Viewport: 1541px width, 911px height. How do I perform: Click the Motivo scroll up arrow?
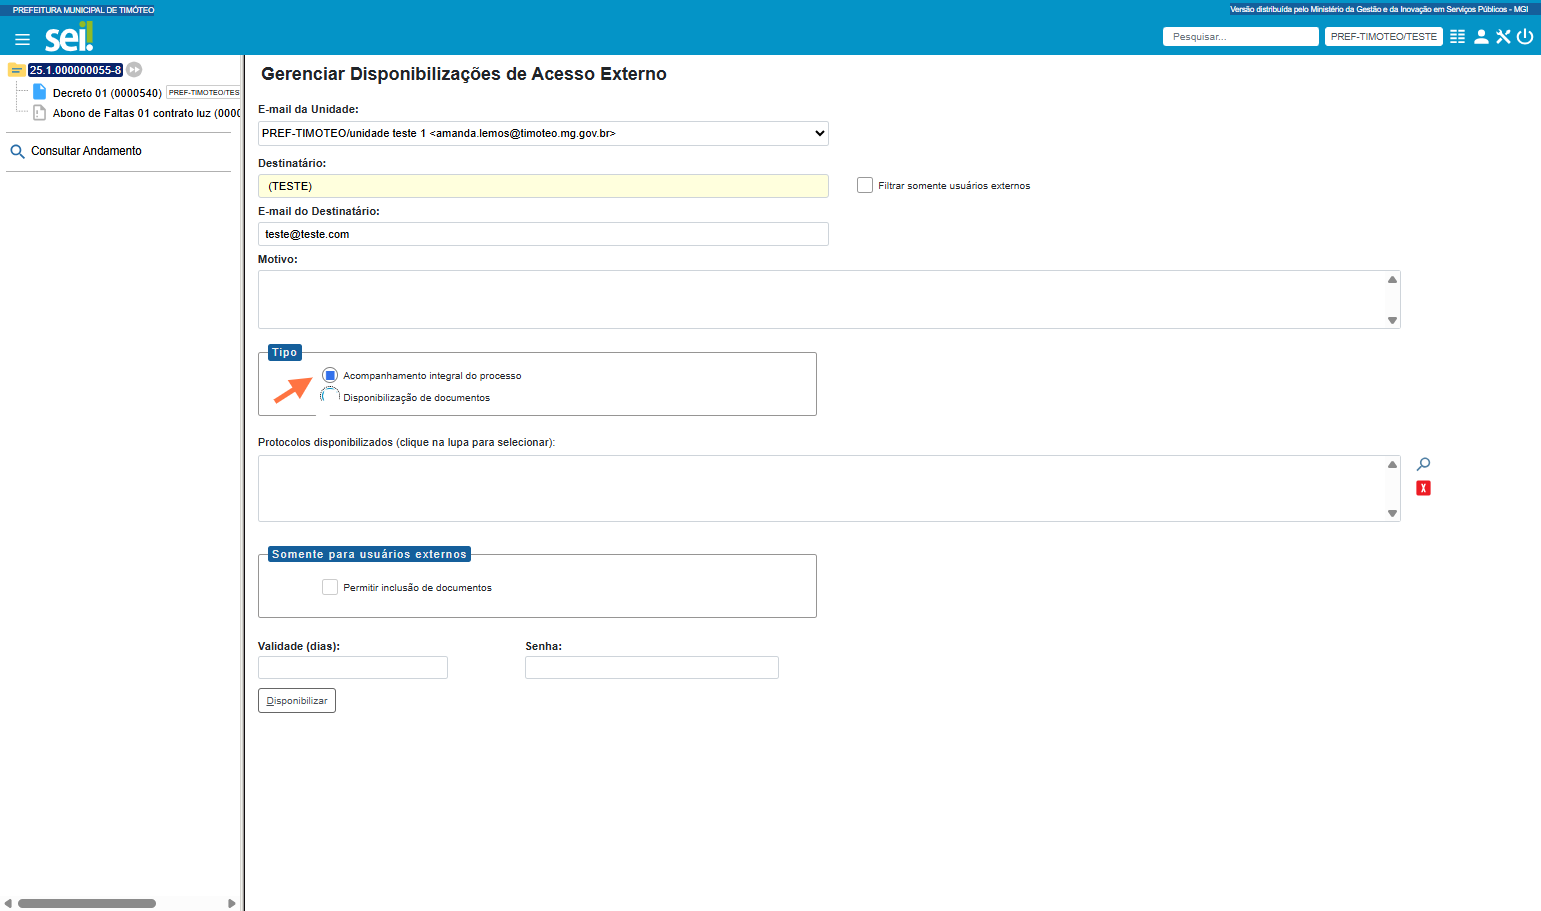click(x=1392, y=279)
